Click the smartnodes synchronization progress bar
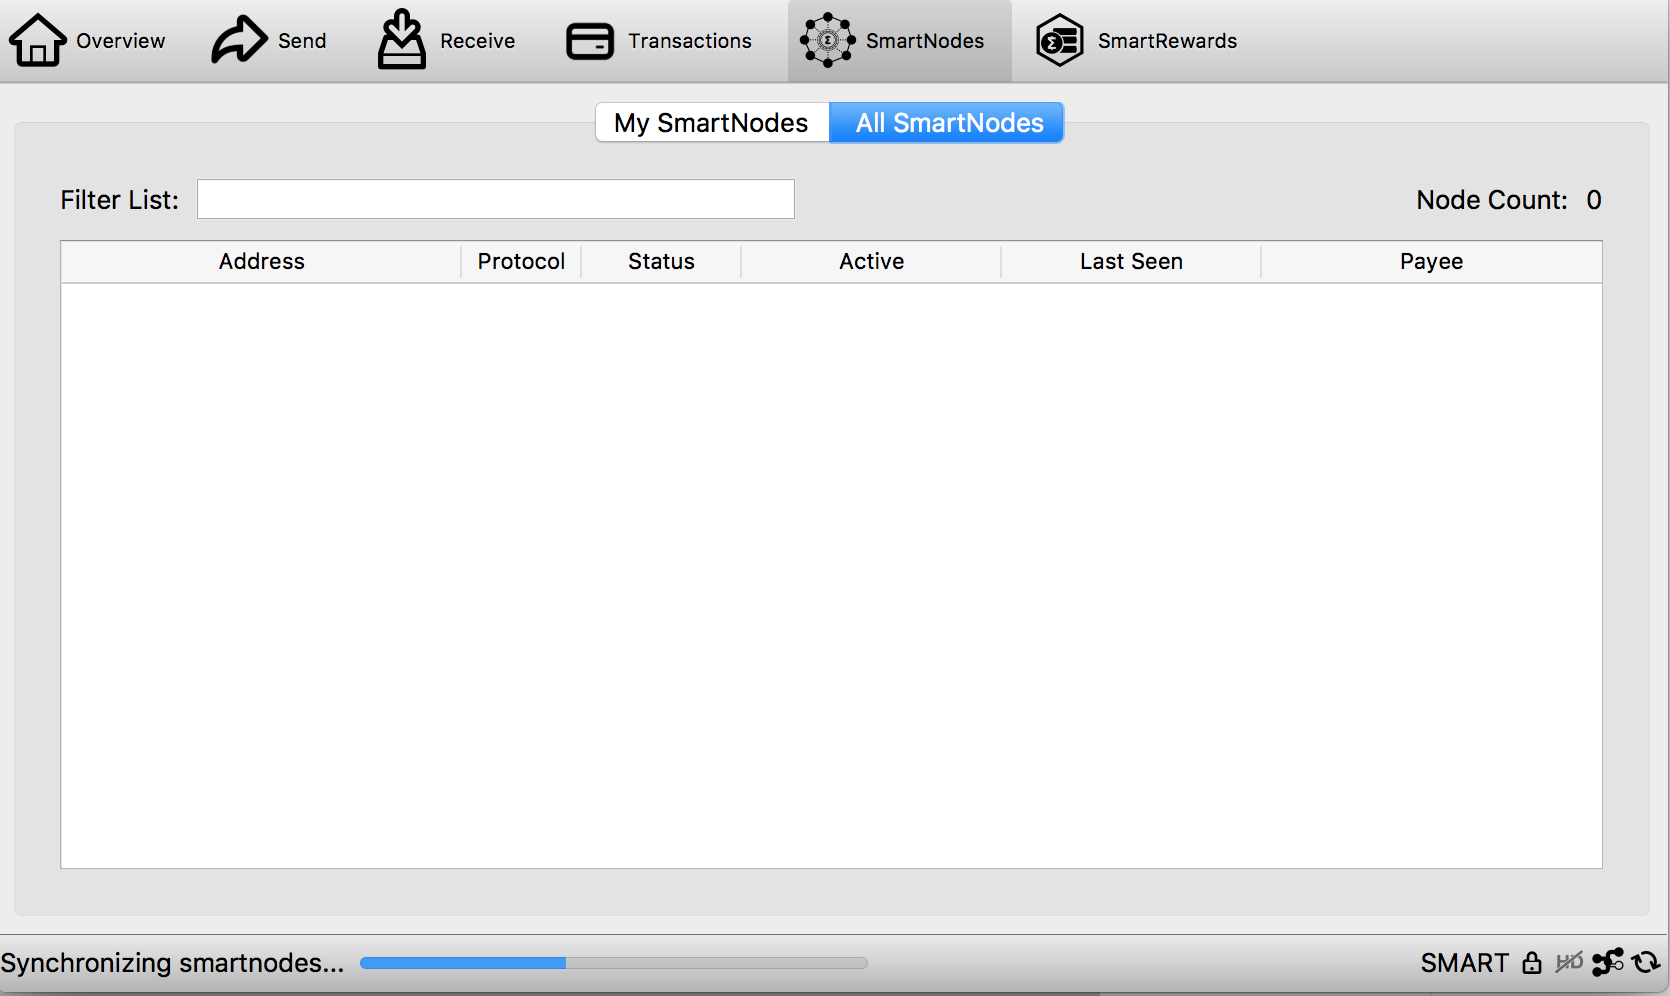Image resolution: width=1670 pixels, height=996 pixels. tap(614, 963)
